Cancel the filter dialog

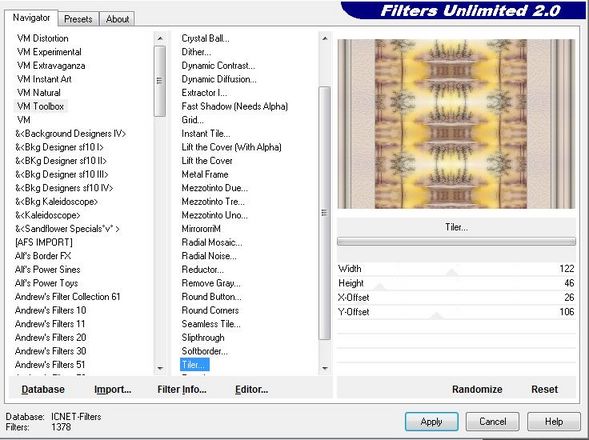[x=492, y=422]
